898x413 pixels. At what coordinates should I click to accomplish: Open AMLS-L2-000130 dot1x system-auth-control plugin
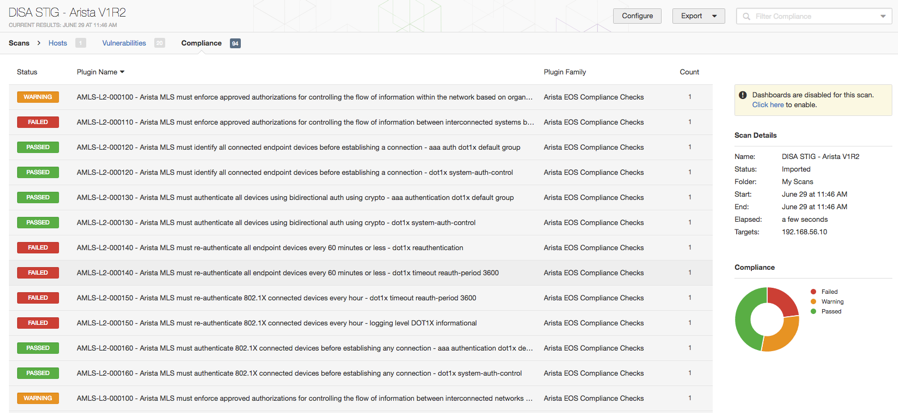click(x=276, y=222)
